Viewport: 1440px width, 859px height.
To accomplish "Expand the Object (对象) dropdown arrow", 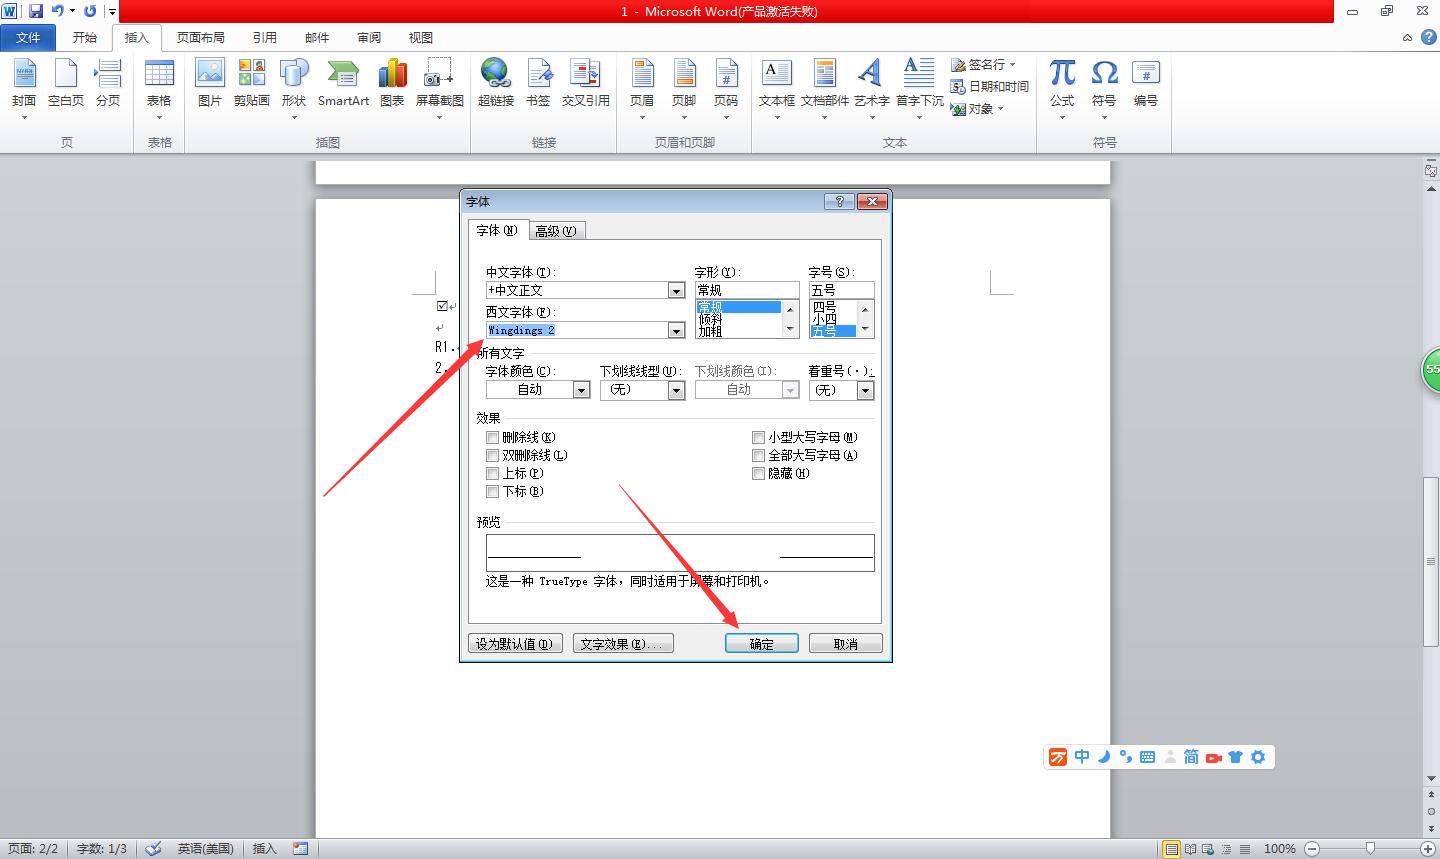I will (x=1000, y=108).
